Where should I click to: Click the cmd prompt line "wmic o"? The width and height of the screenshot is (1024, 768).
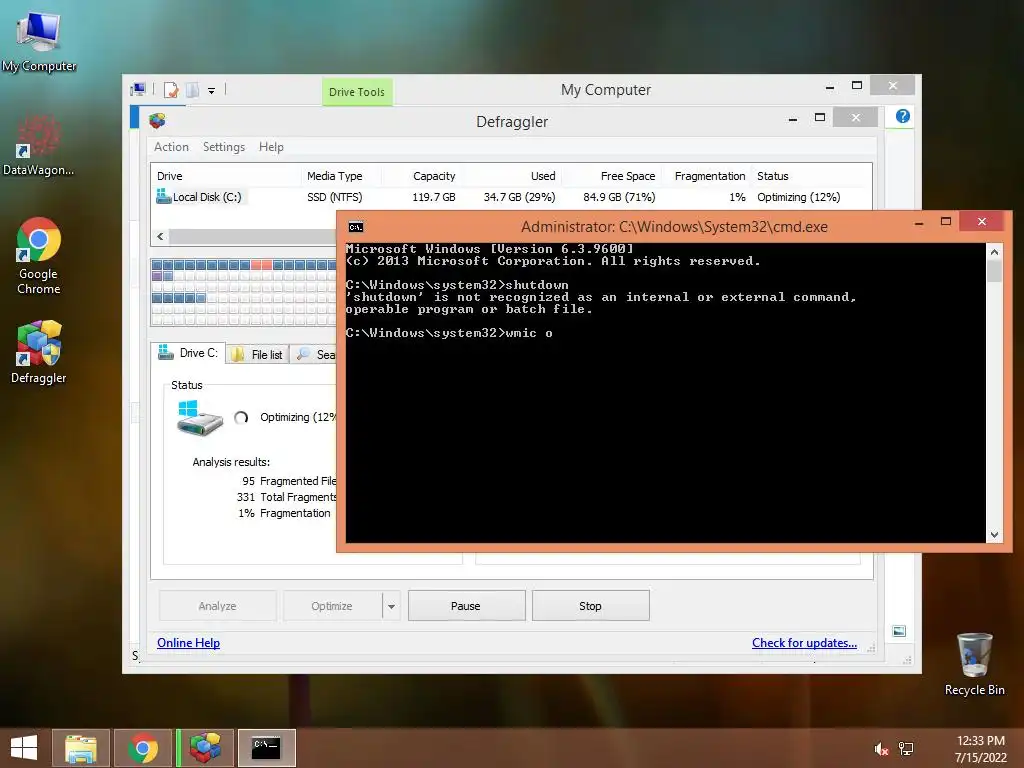click(449, 333)
